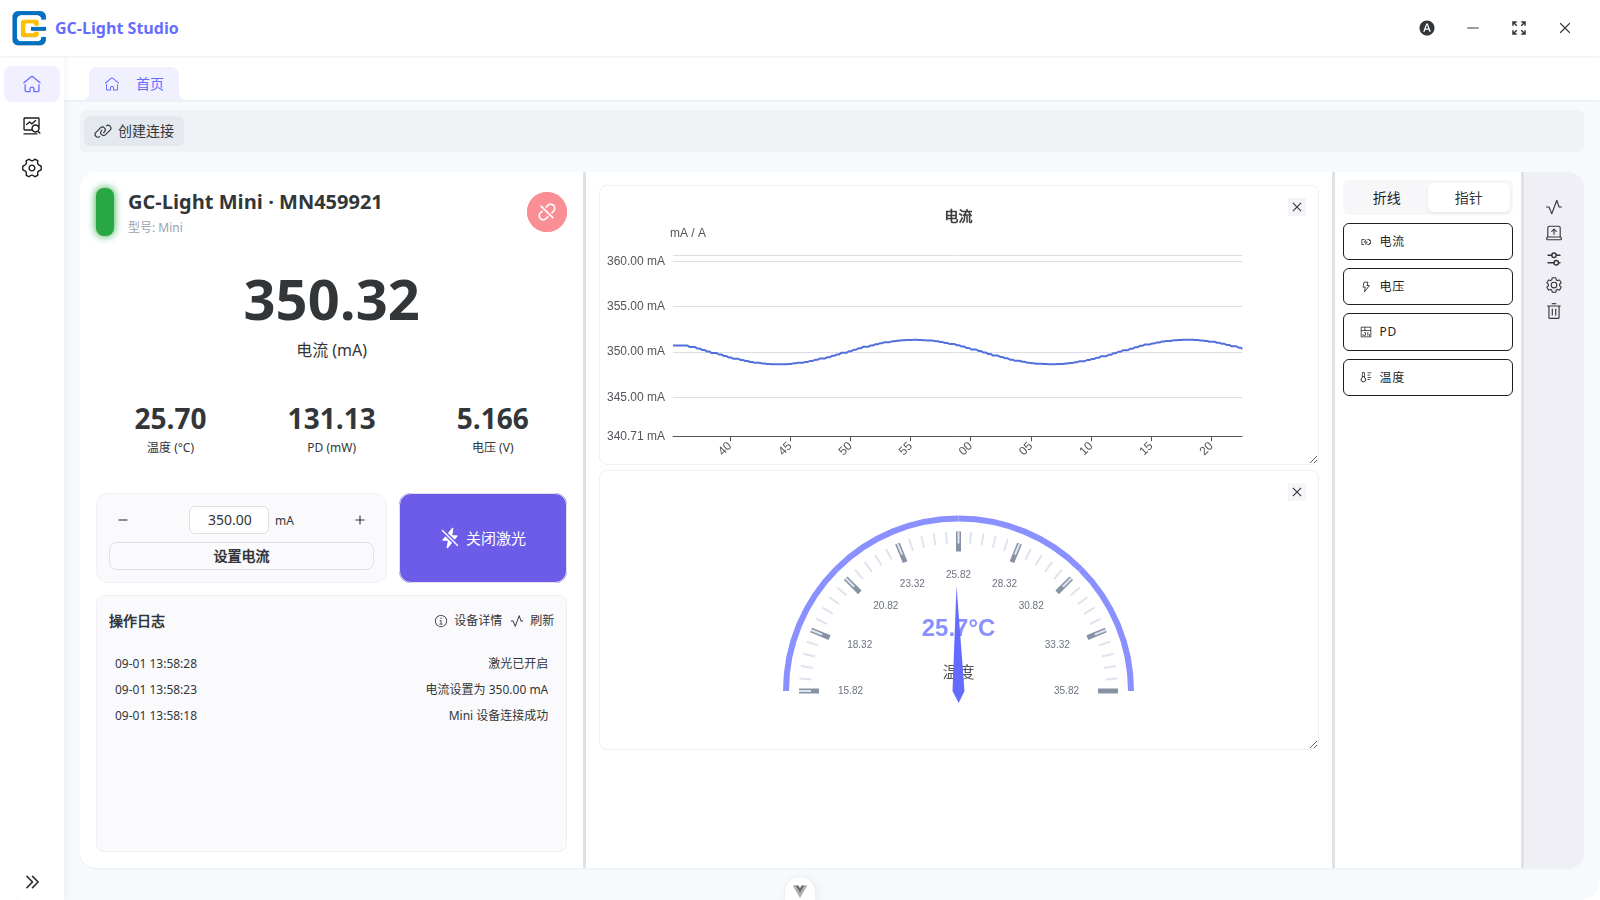Expand the left sidebar with double chevron
This screenshot has height=900, width=1600.
click(32, 882)
